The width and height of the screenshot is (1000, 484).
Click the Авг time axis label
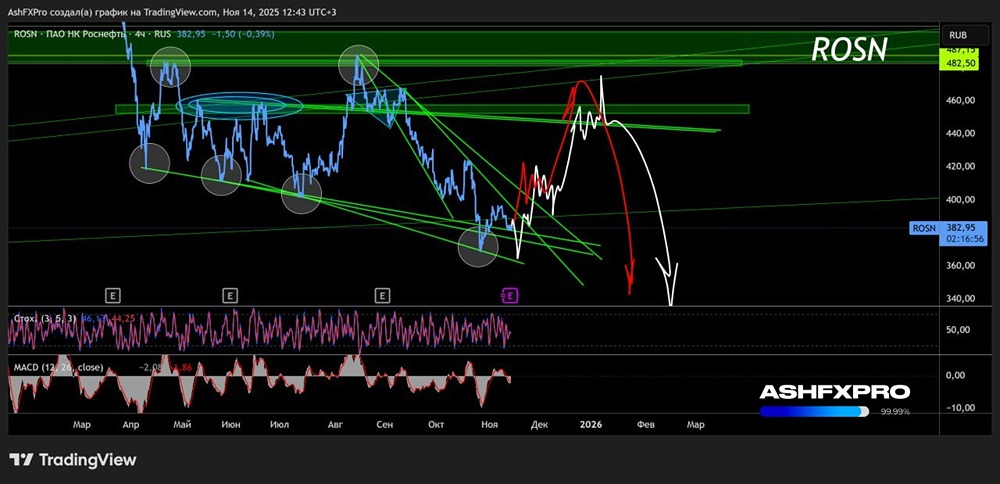click(335, 425)
